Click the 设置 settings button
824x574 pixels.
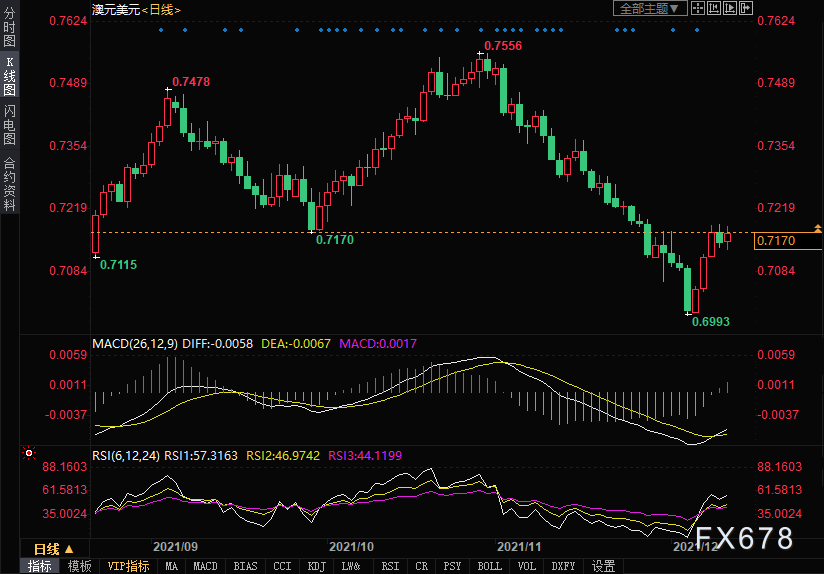click(603, 566)
